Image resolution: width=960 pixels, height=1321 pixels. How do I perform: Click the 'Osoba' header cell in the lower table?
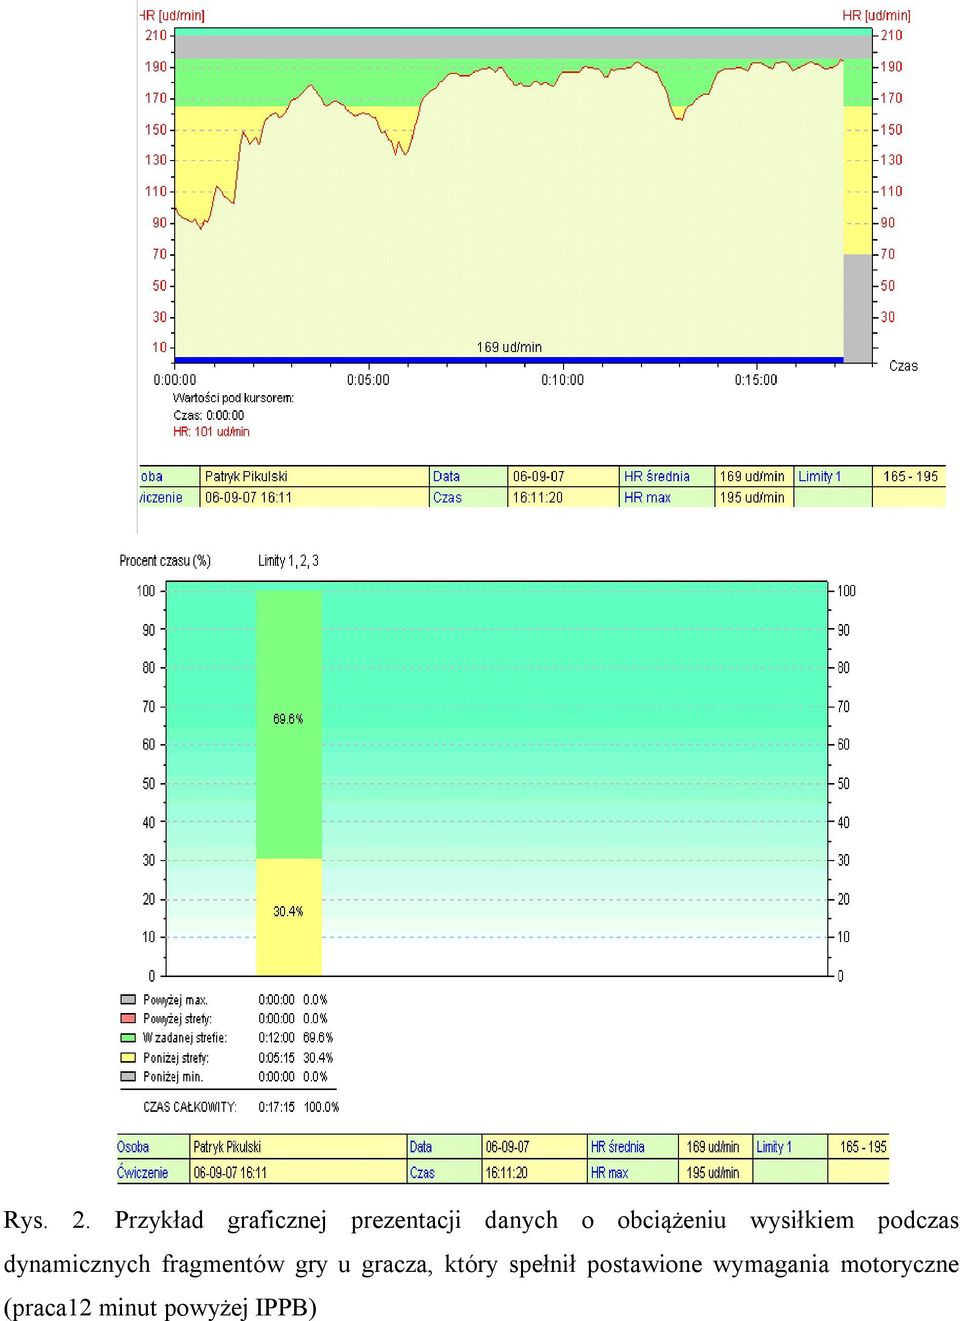(x=153, y=1147)
